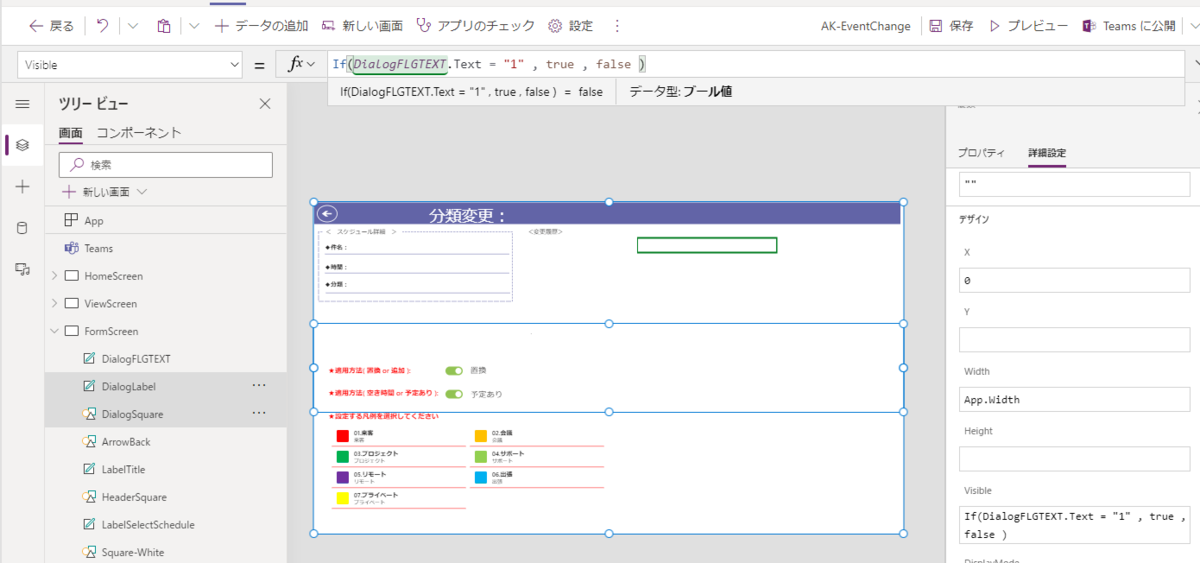Viewport: 1200px width, 563px height.
Task: Open more options for DialogSquare
Action: click(x=259, y=413)
